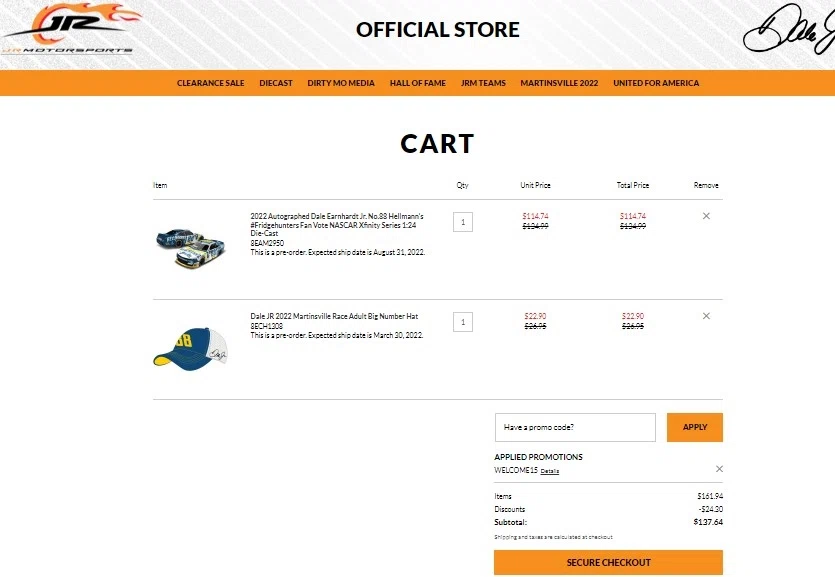
Task: Edit quantity for the Big Number Hat
Action: pos(463,322)
